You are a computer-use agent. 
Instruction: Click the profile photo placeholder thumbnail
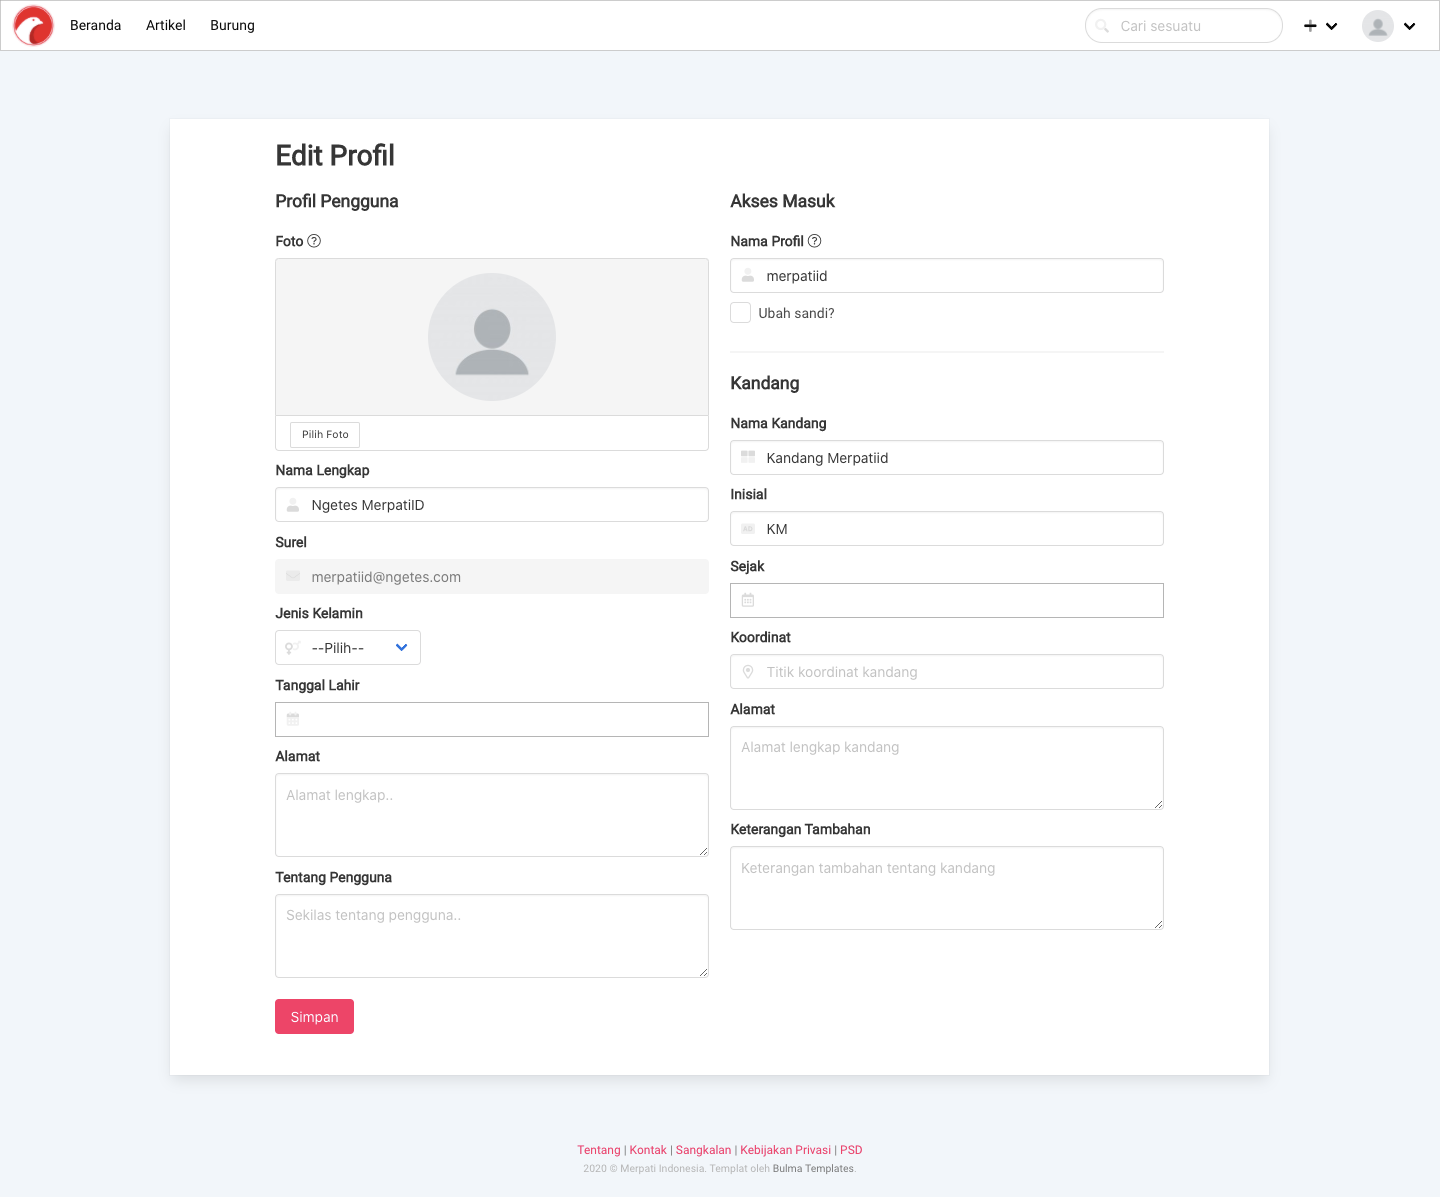(x=492, y=337)
